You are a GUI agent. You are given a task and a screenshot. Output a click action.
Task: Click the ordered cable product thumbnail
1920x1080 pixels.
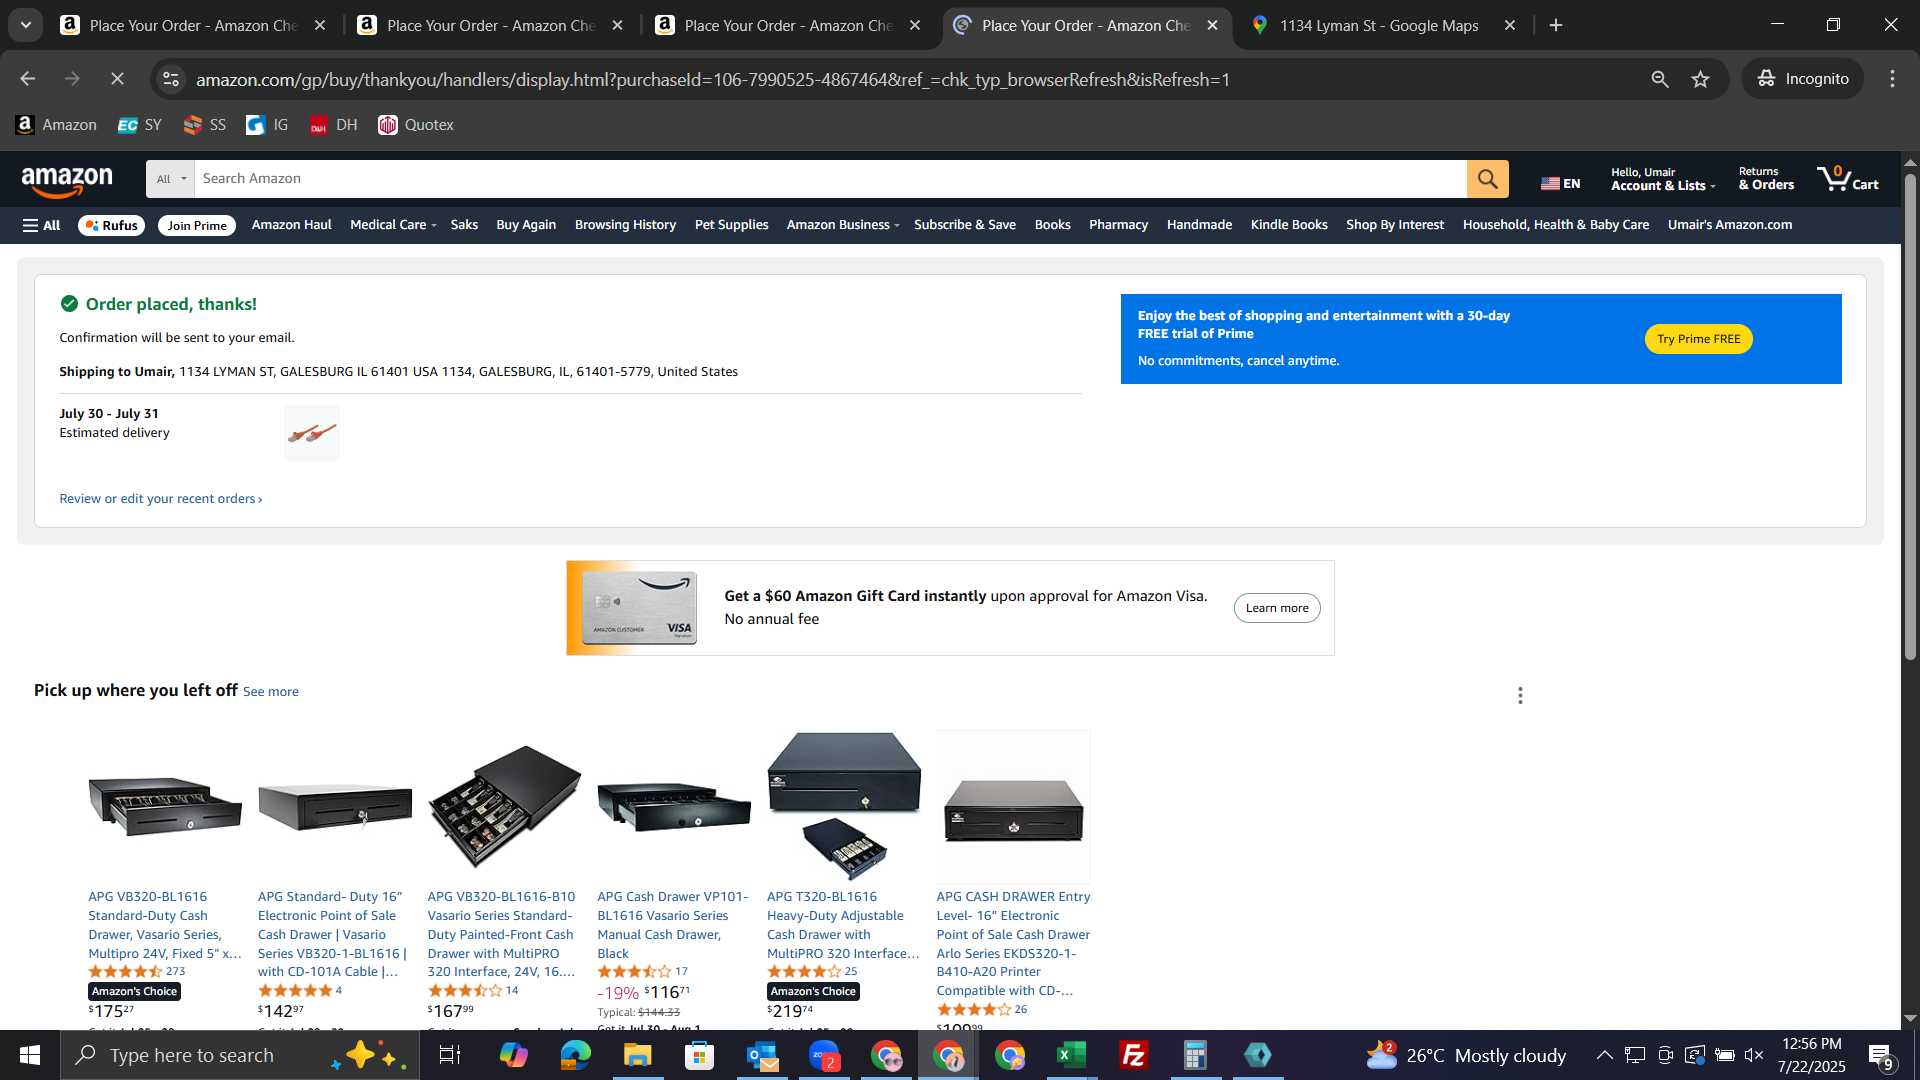click(x=312, y=433)
